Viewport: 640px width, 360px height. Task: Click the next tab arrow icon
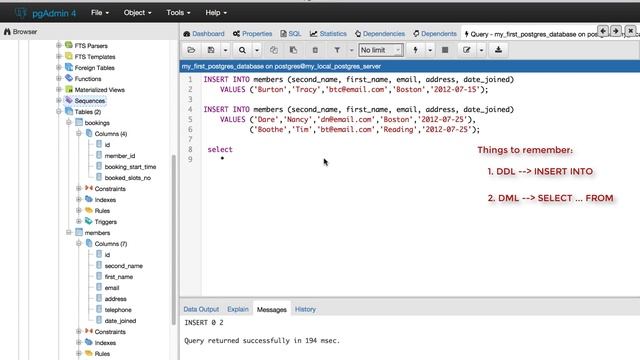click(616, 31)
